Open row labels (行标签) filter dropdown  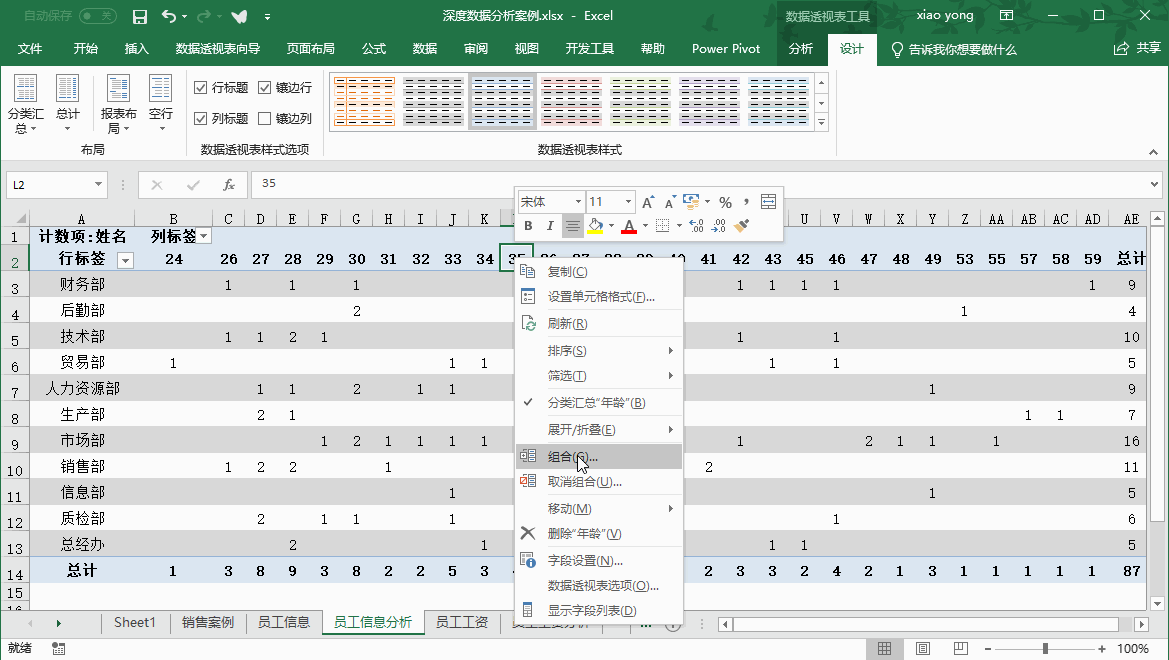pyautogui.click(x=126, y=260)
